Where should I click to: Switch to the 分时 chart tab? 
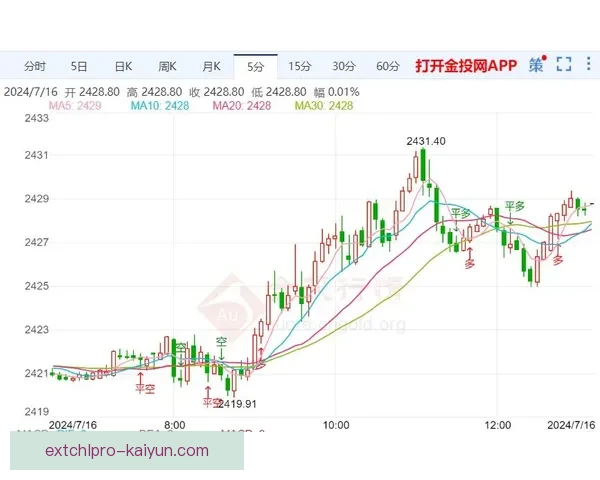[x=34, y=66]
